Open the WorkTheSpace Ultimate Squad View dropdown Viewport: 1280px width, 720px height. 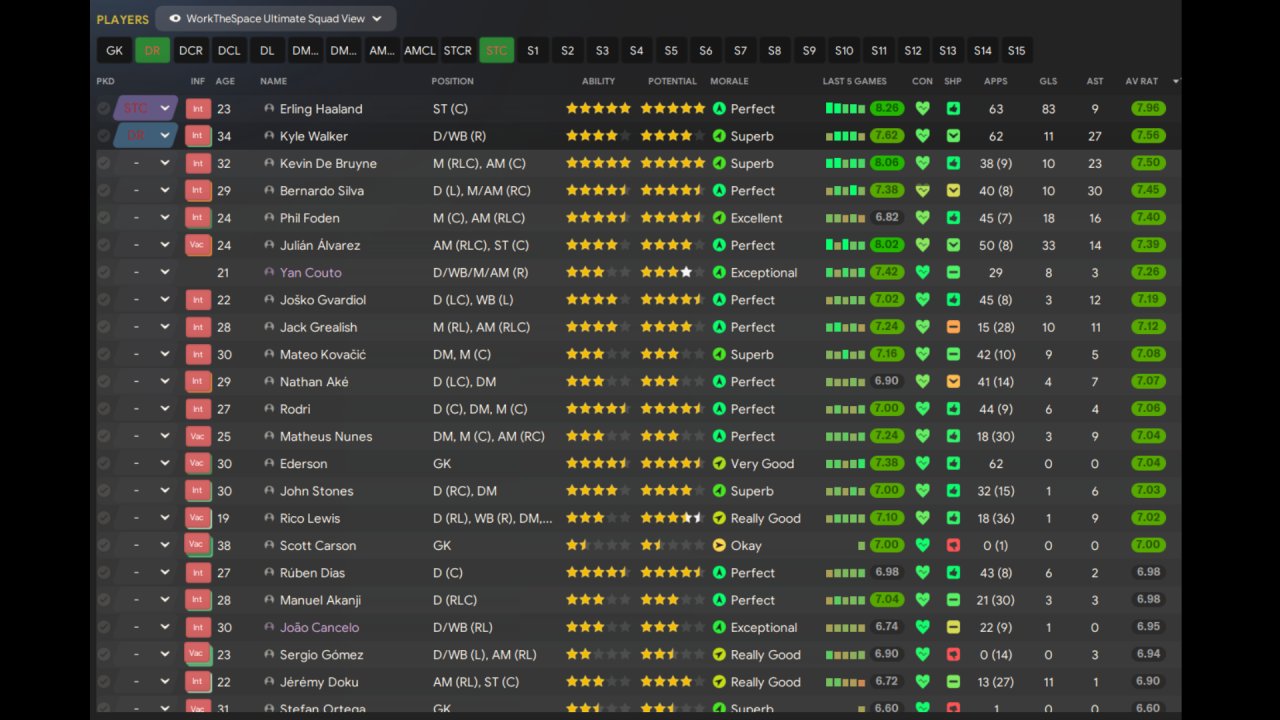[x=276, y=19]
